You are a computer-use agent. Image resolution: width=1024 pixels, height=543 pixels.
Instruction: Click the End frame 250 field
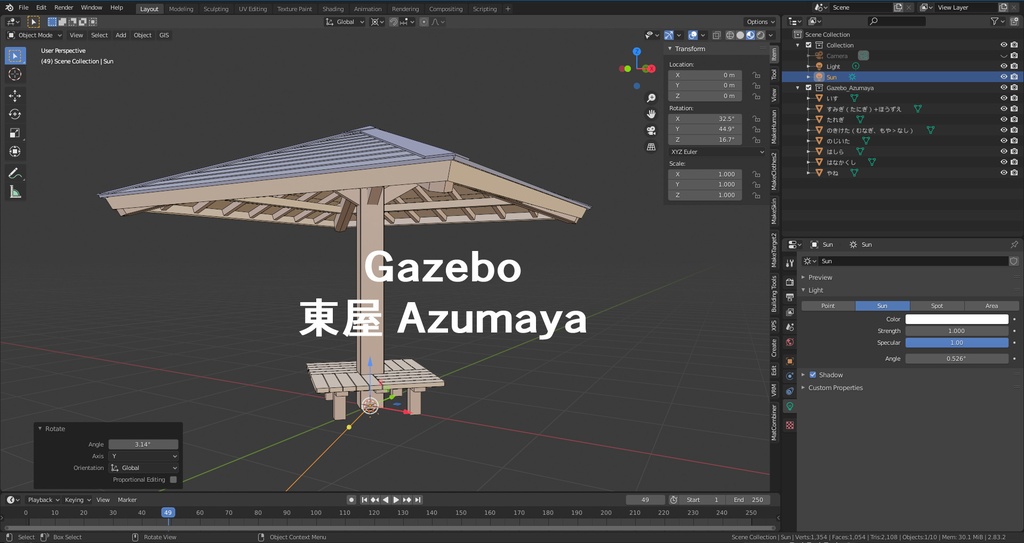tap(748, 500)
